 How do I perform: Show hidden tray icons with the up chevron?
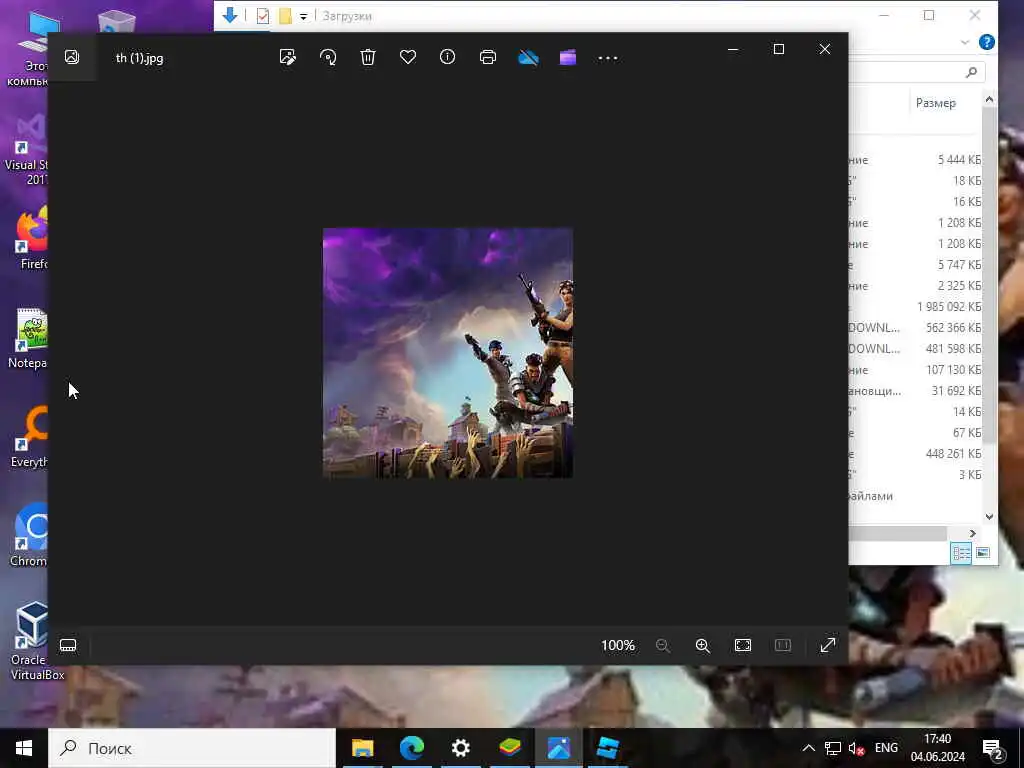pos(808,748)
